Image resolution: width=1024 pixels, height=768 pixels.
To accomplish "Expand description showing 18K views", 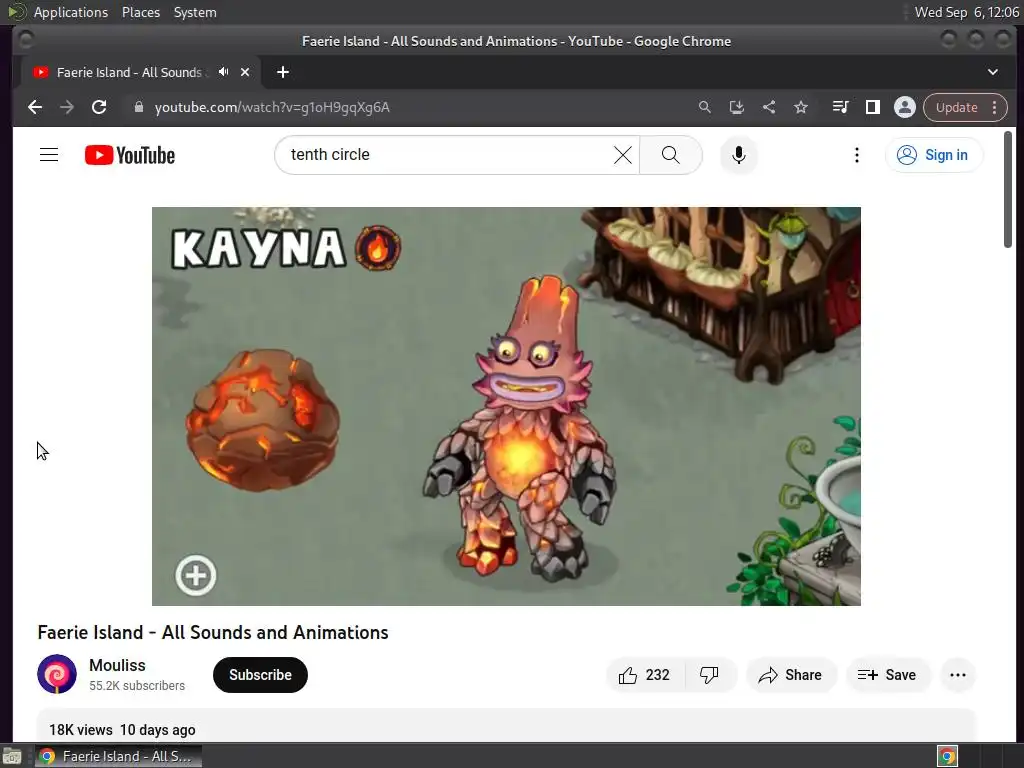I will tap(506, 725).
